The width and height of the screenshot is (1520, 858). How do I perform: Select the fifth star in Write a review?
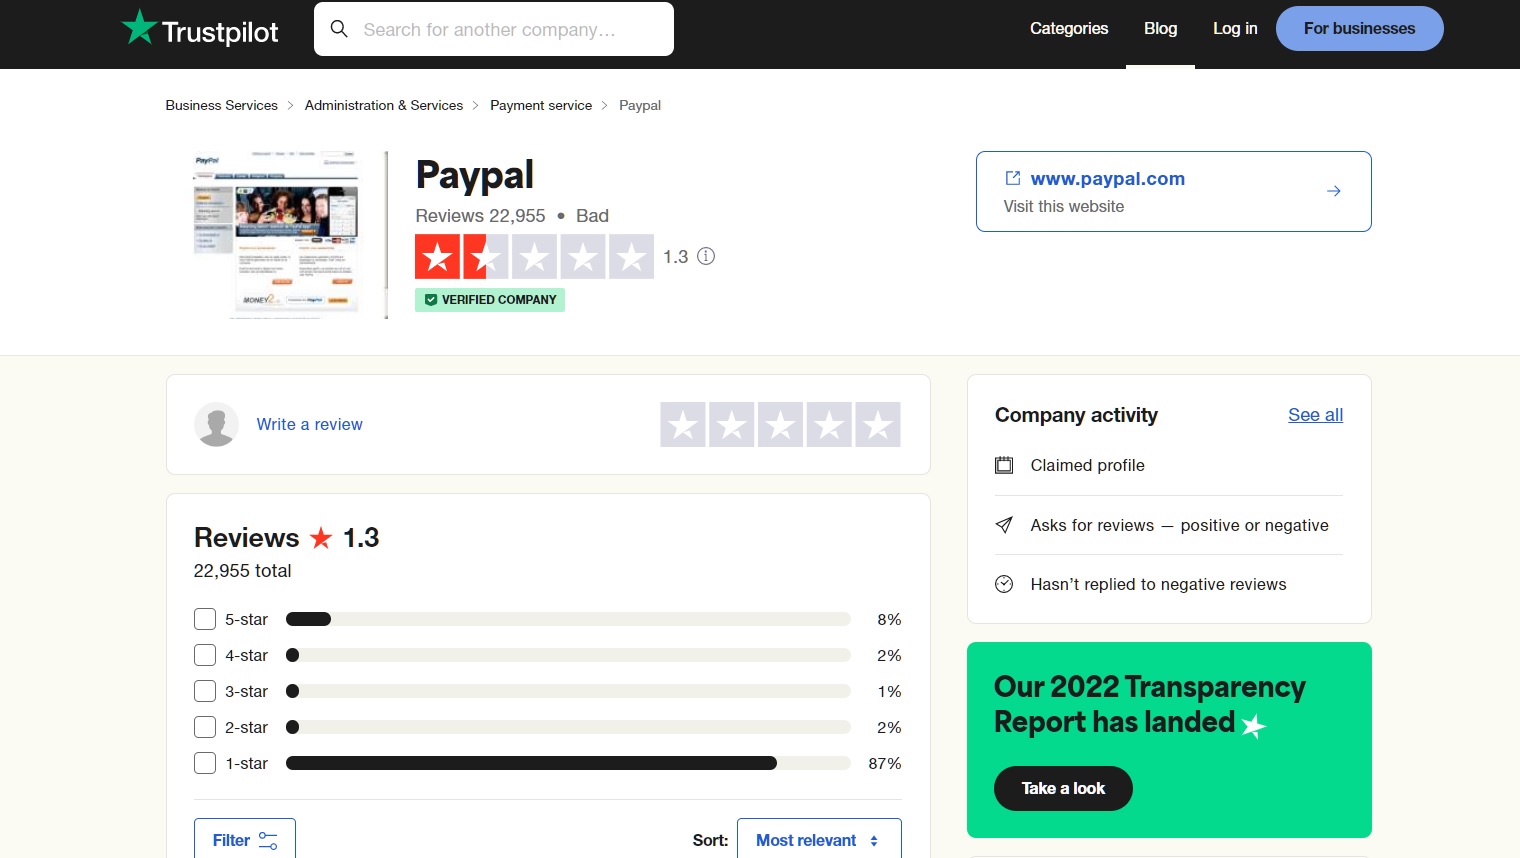click(x=877, y=425)
